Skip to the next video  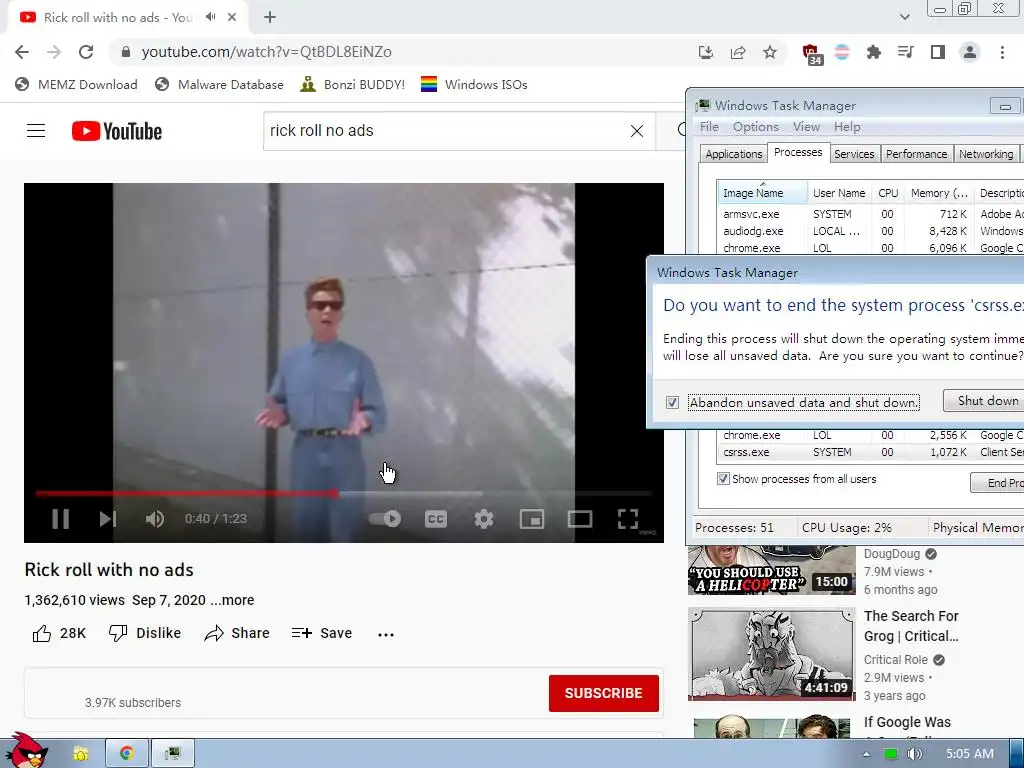(108, 519)
